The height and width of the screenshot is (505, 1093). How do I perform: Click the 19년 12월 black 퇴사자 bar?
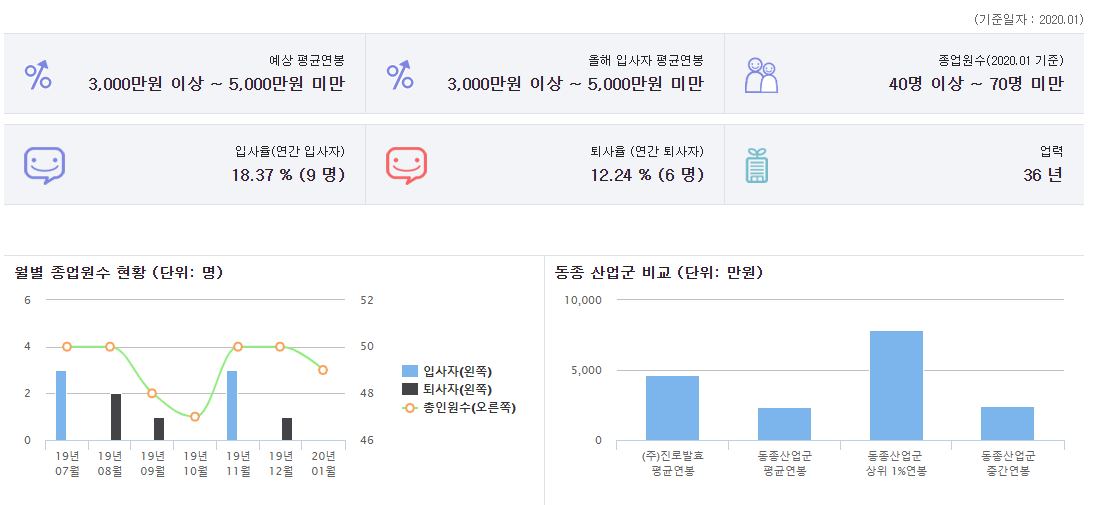287,429
